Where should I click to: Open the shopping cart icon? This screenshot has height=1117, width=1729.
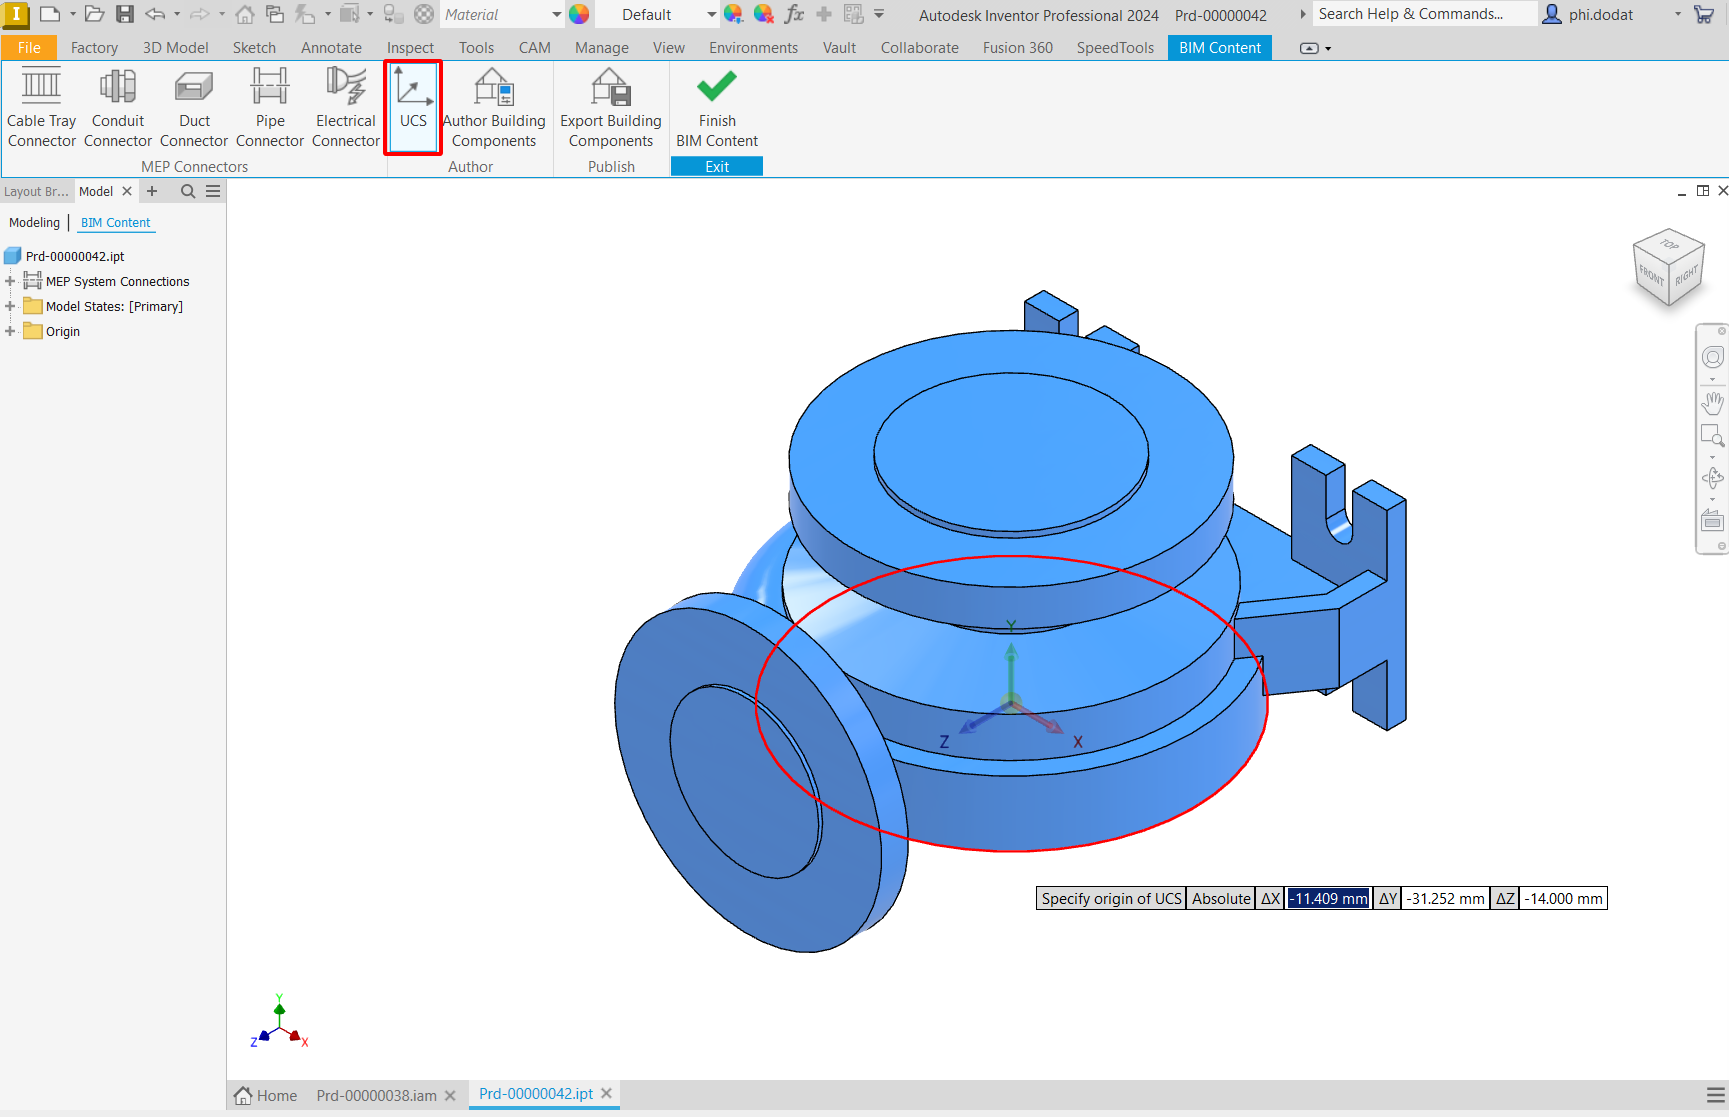pyautogui.click(x=1704, y=14)
